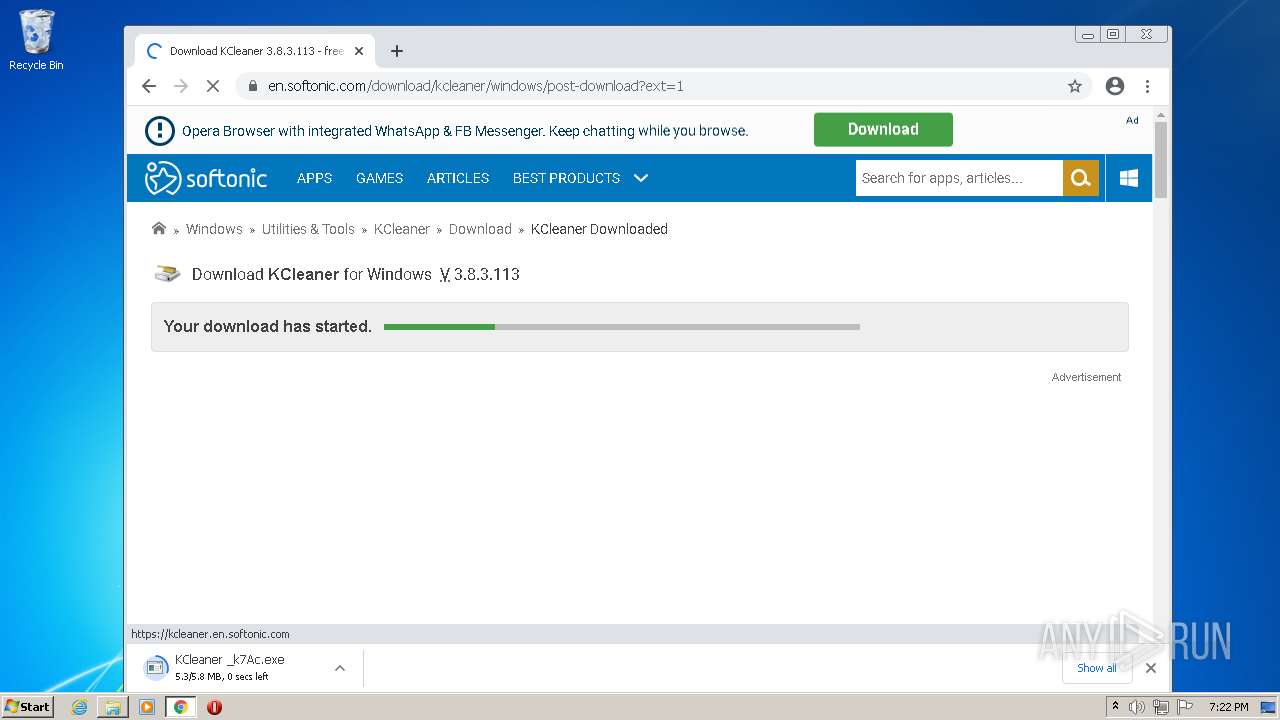Click the network tray icon
Image resolution: width=1280 pixels, height=720 pixels.
coord(1161,707)
